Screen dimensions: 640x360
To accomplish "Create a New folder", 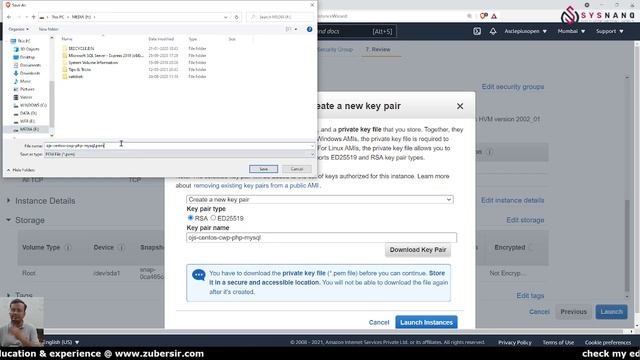I will [48, 29].
